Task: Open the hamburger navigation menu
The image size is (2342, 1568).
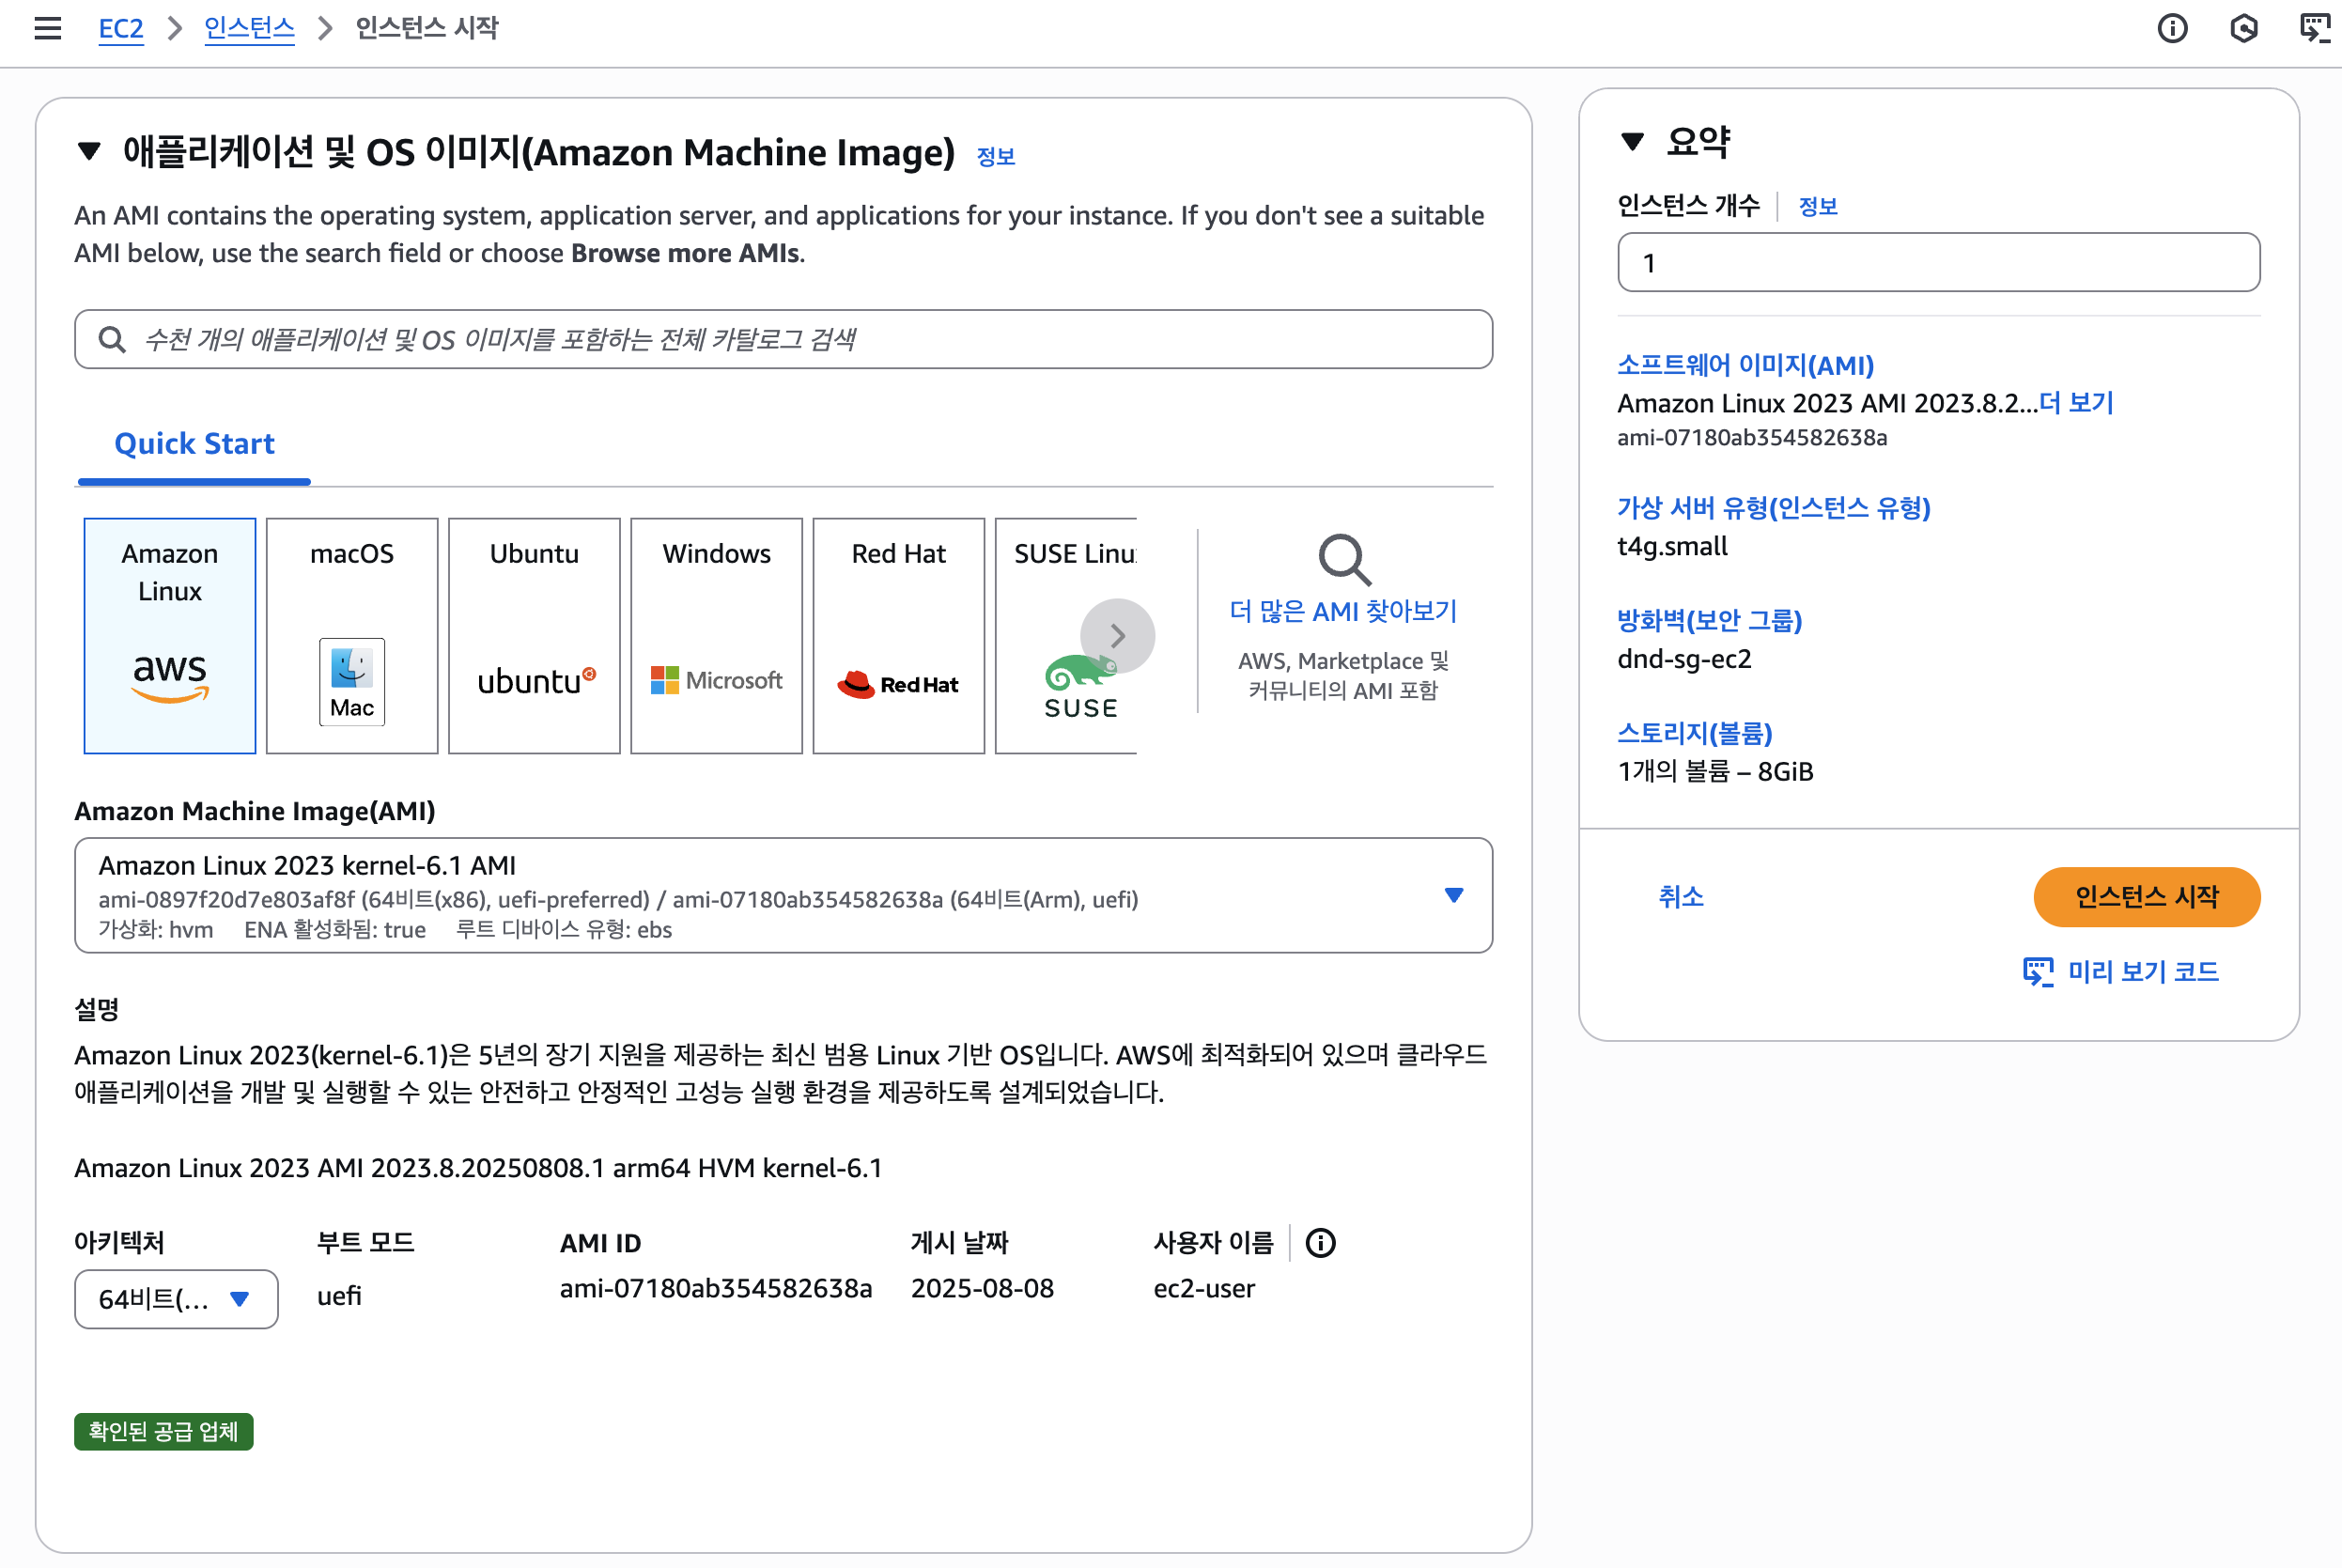Action: coord(47,28)
